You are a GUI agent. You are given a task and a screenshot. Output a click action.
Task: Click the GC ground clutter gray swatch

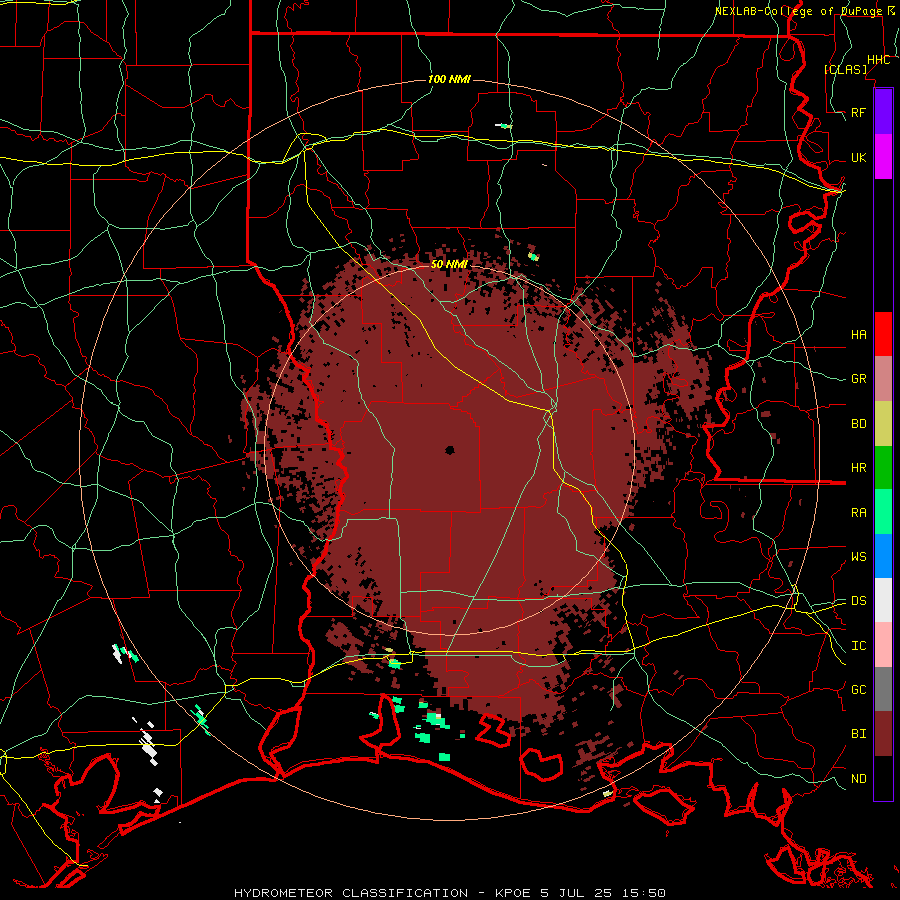click(x=883, y=689)
